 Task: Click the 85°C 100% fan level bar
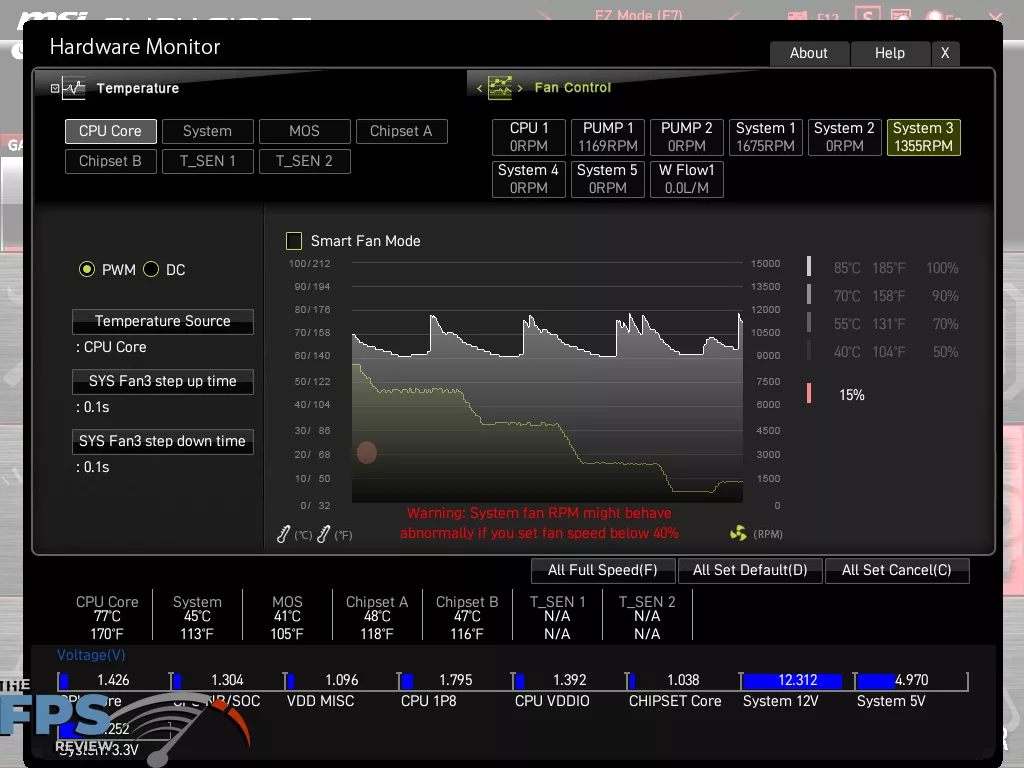pos(809,266)
